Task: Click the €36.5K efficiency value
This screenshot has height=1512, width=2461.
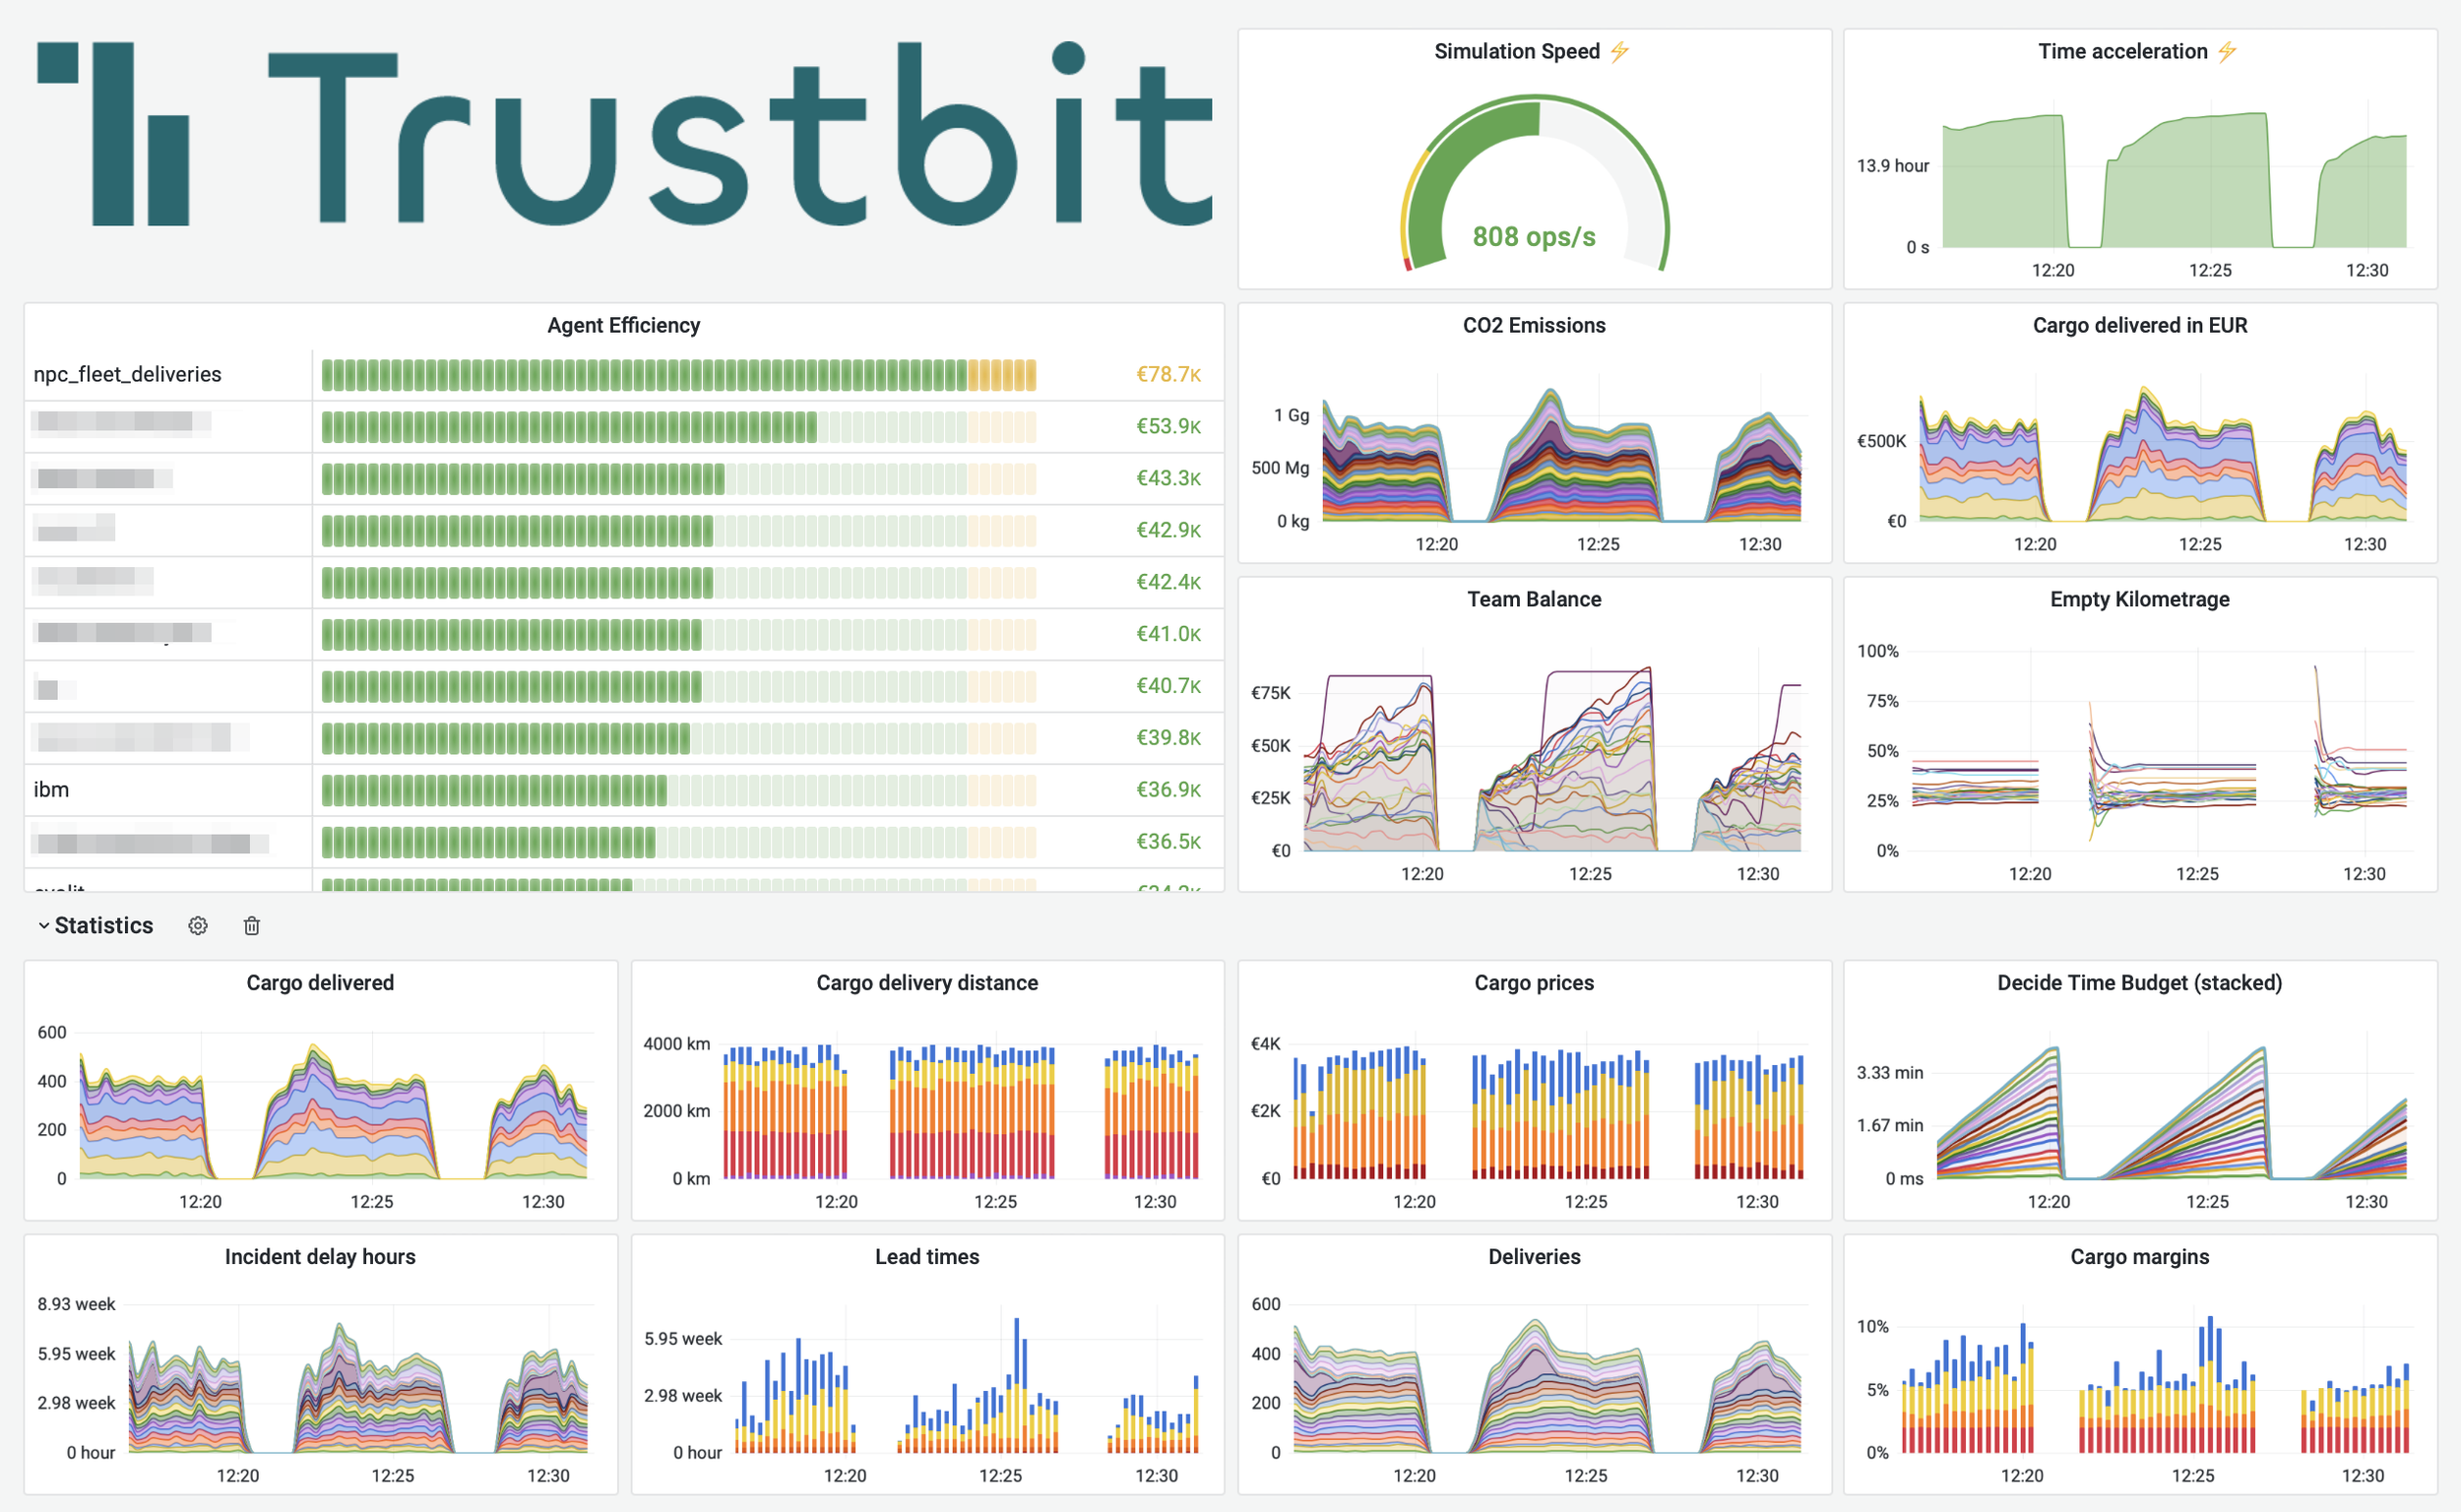Action: (1168, 842)
